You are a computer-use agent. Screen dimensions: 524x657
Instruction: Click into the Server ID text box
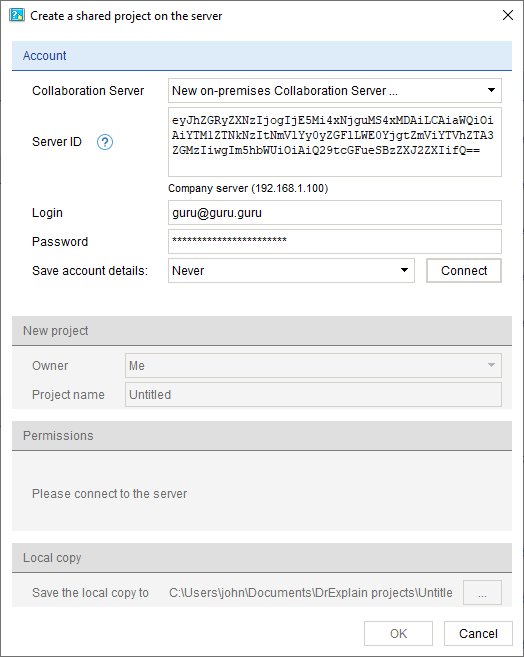coord(335,142)
